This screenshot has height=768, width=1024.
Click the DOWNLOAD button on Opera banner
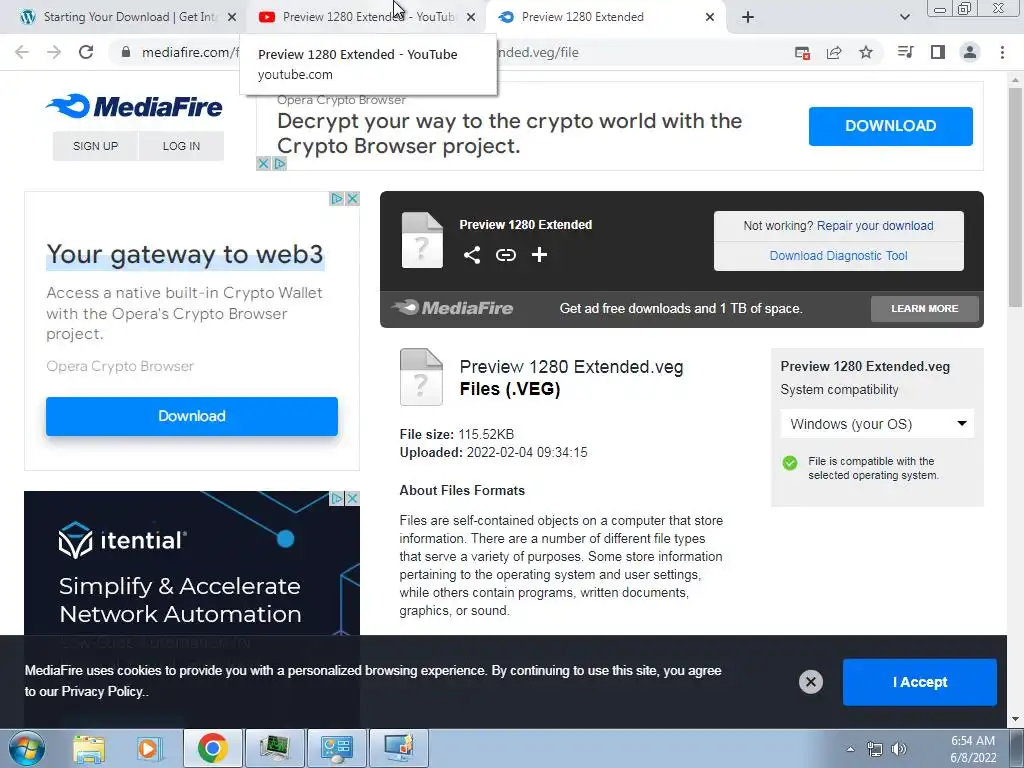coord(891,126)
